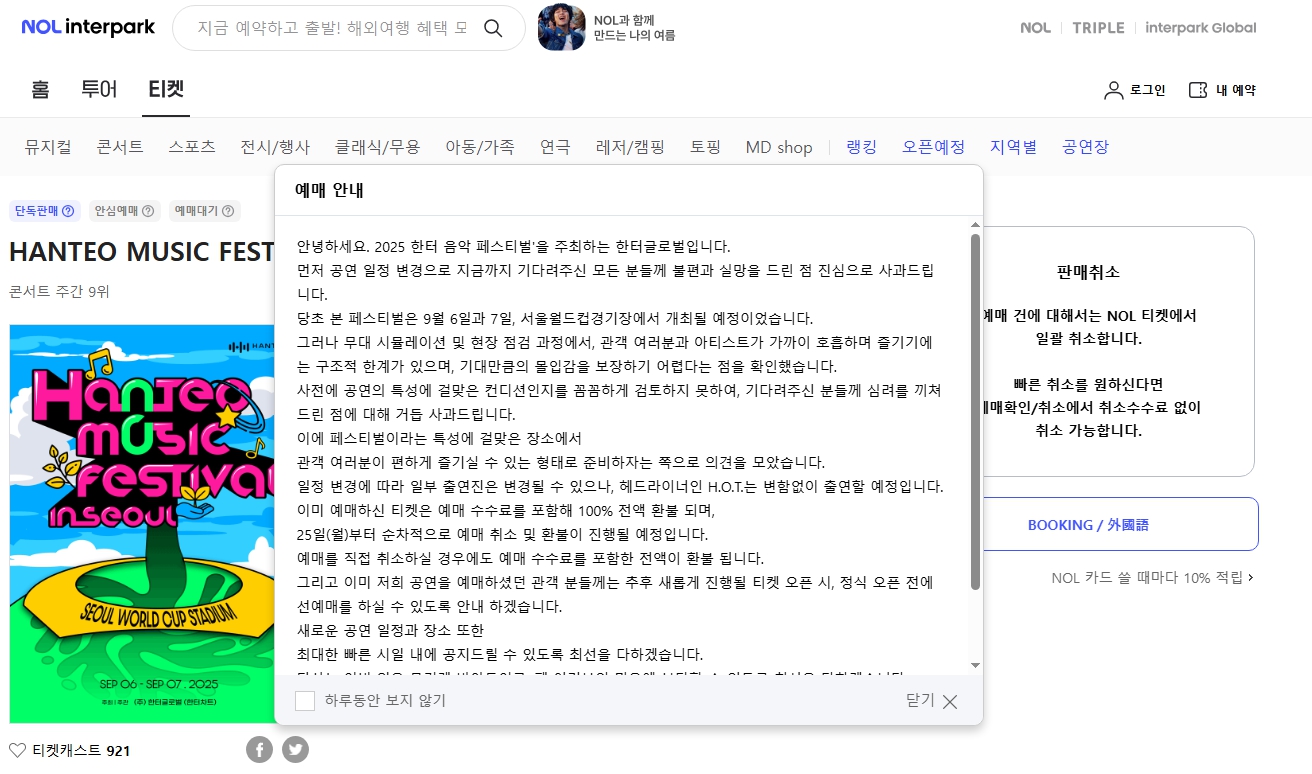Go to the 홈 tab

pyautogui.click(x=40, y=90)
